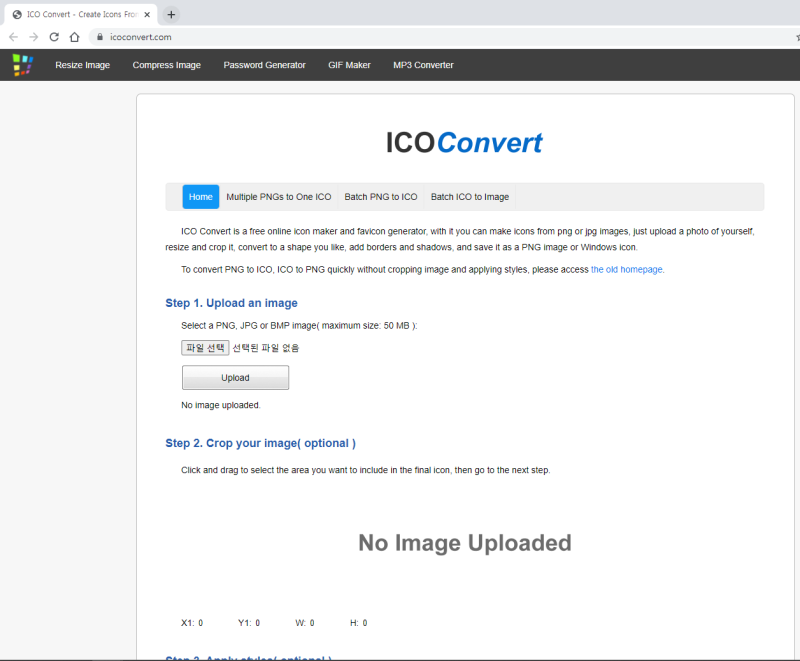Click the 'No image uploaded.' status text

point(220,405)
